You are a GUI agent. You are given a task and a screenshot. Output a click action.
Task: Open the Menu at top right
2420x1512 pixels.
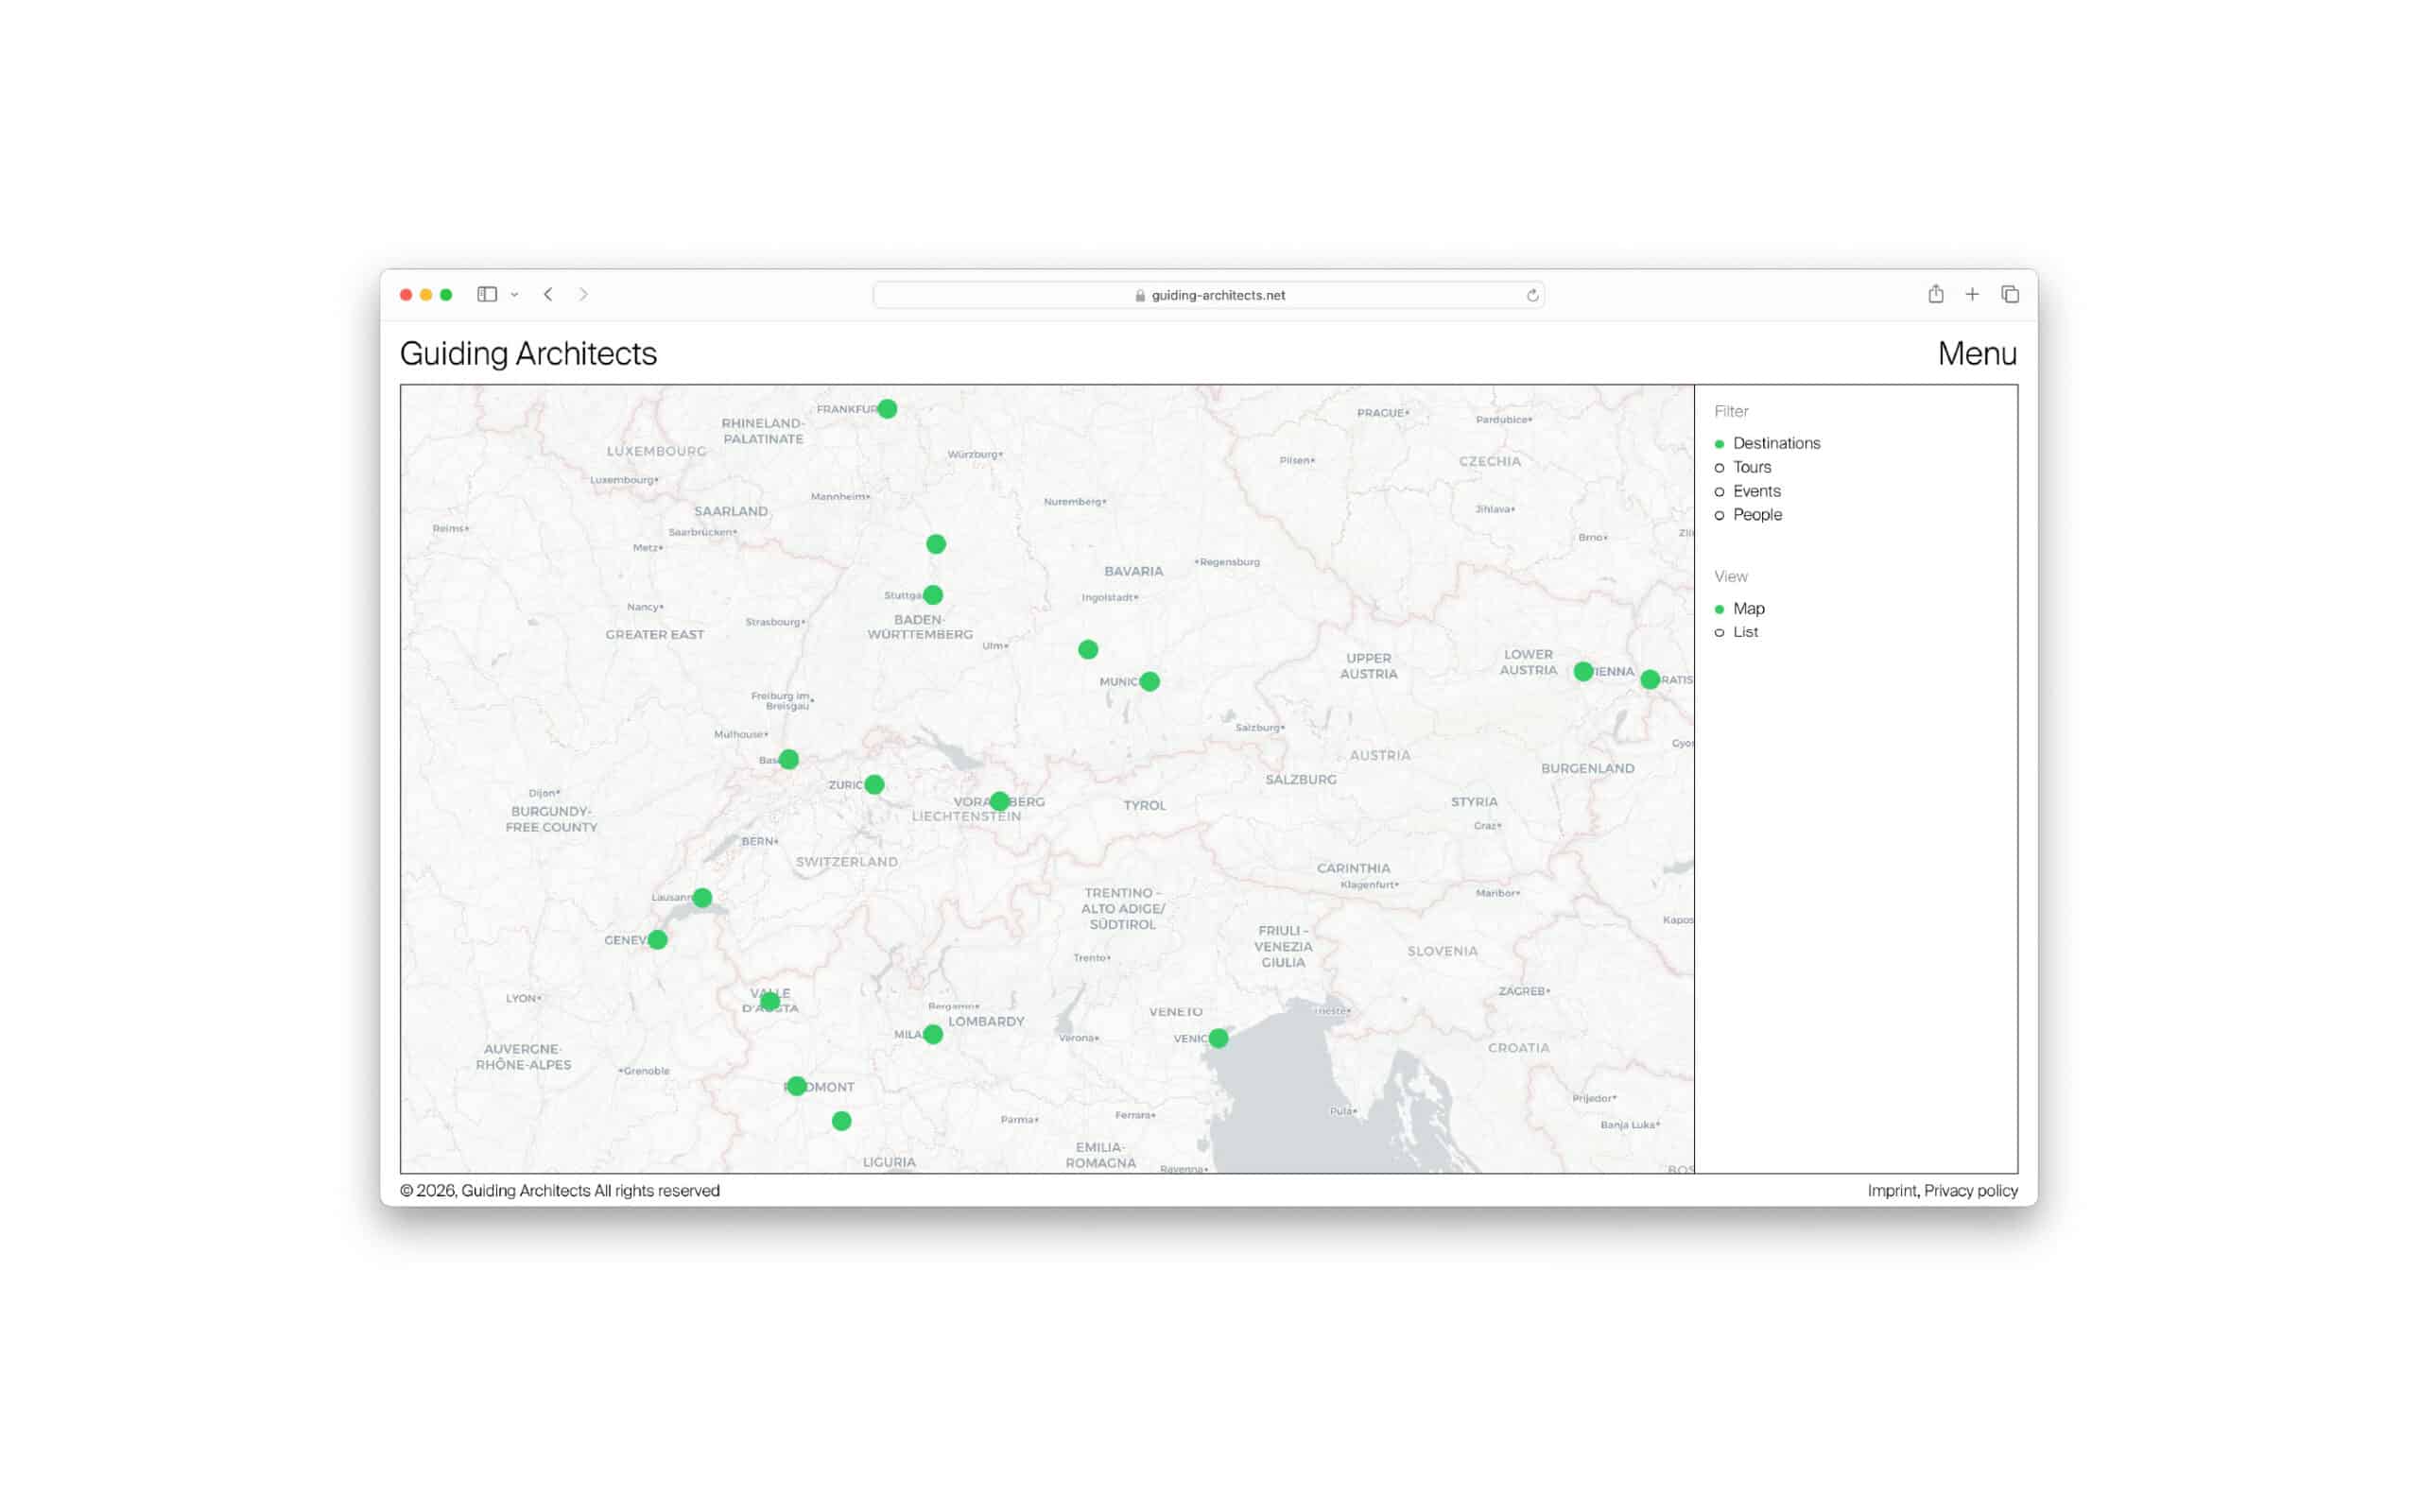[x=1976, y=354]
